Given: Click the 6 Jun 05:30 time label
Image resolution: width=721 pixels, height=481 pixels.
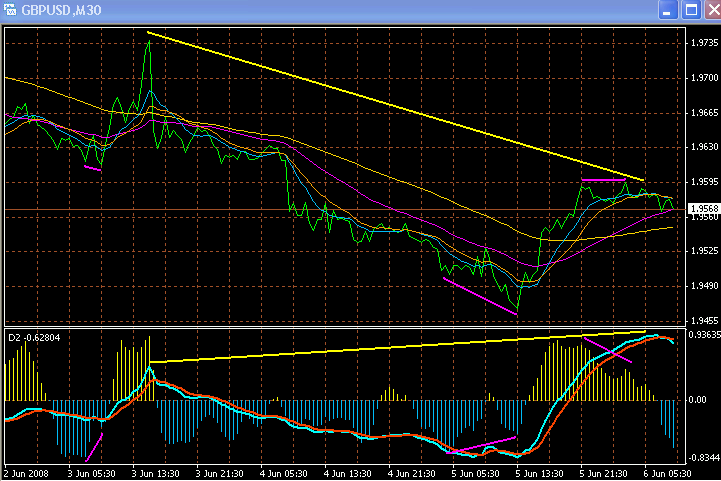Looking at the screenshot, I should 667,474.
